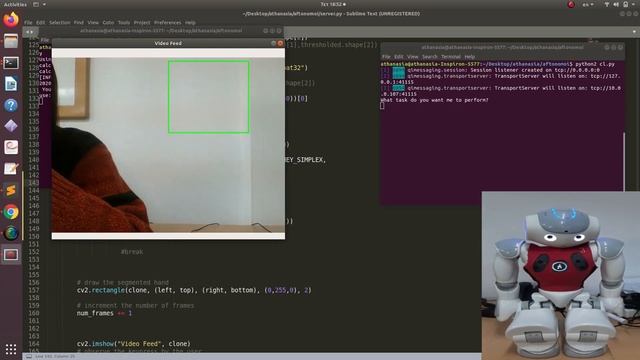Click 'What task do you want me to perform?'

[x=434, y=100]
